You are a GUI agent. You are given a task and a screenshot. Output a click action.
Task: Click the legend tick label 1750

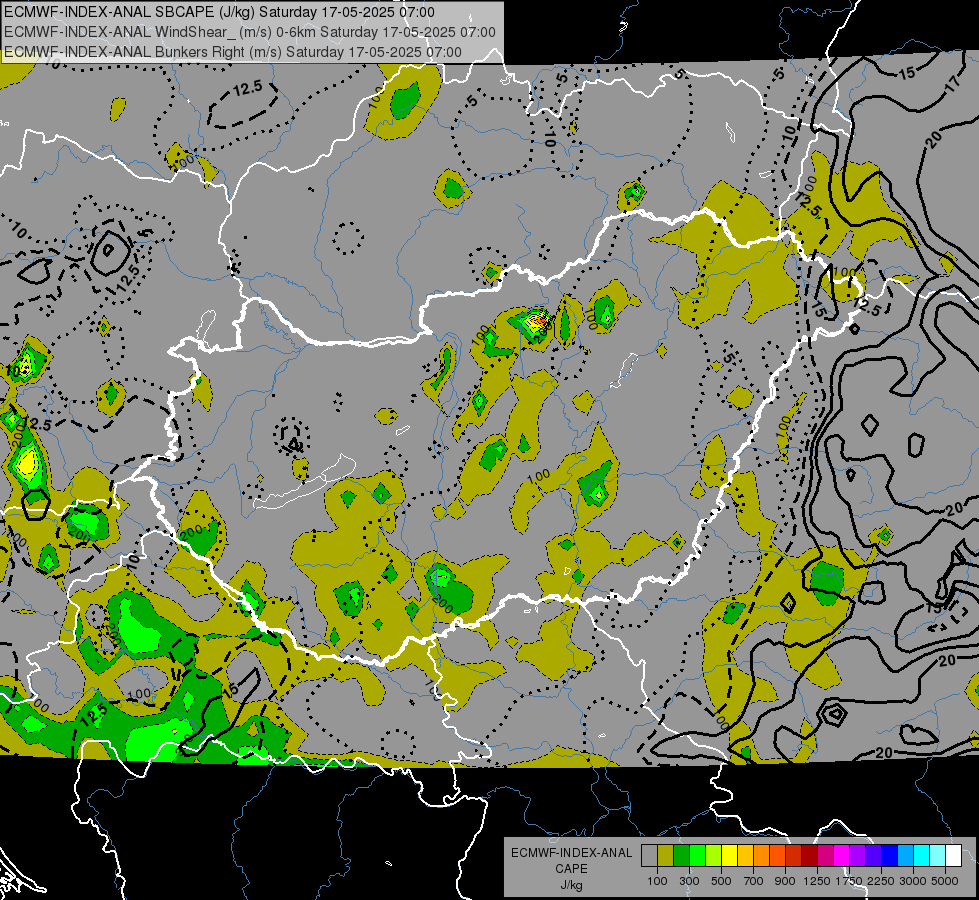tap(849, 881)
